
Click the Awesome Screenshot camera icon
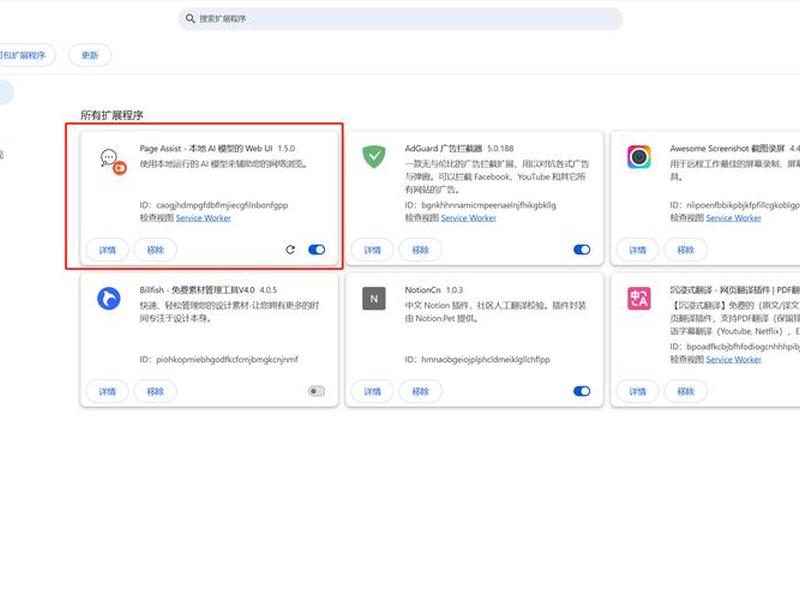point(639,157)
